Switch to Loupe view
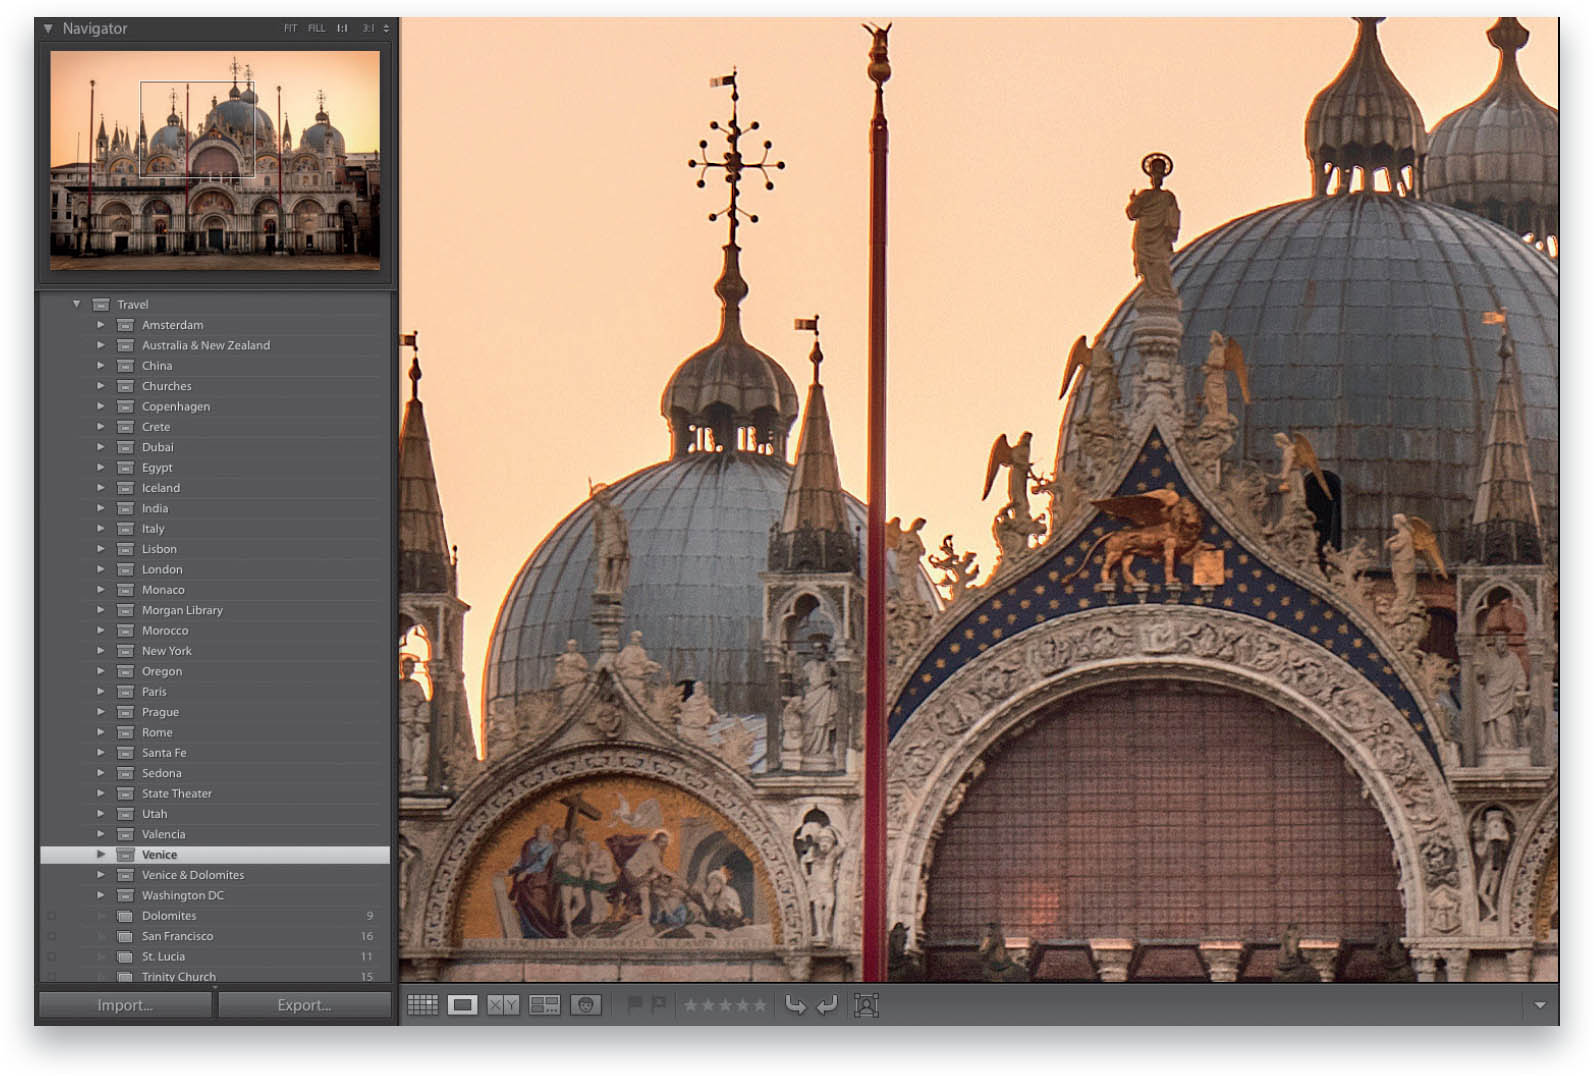This screenshot has width=1594, height=1076. pyautogui.click(x=463, y=1005)
